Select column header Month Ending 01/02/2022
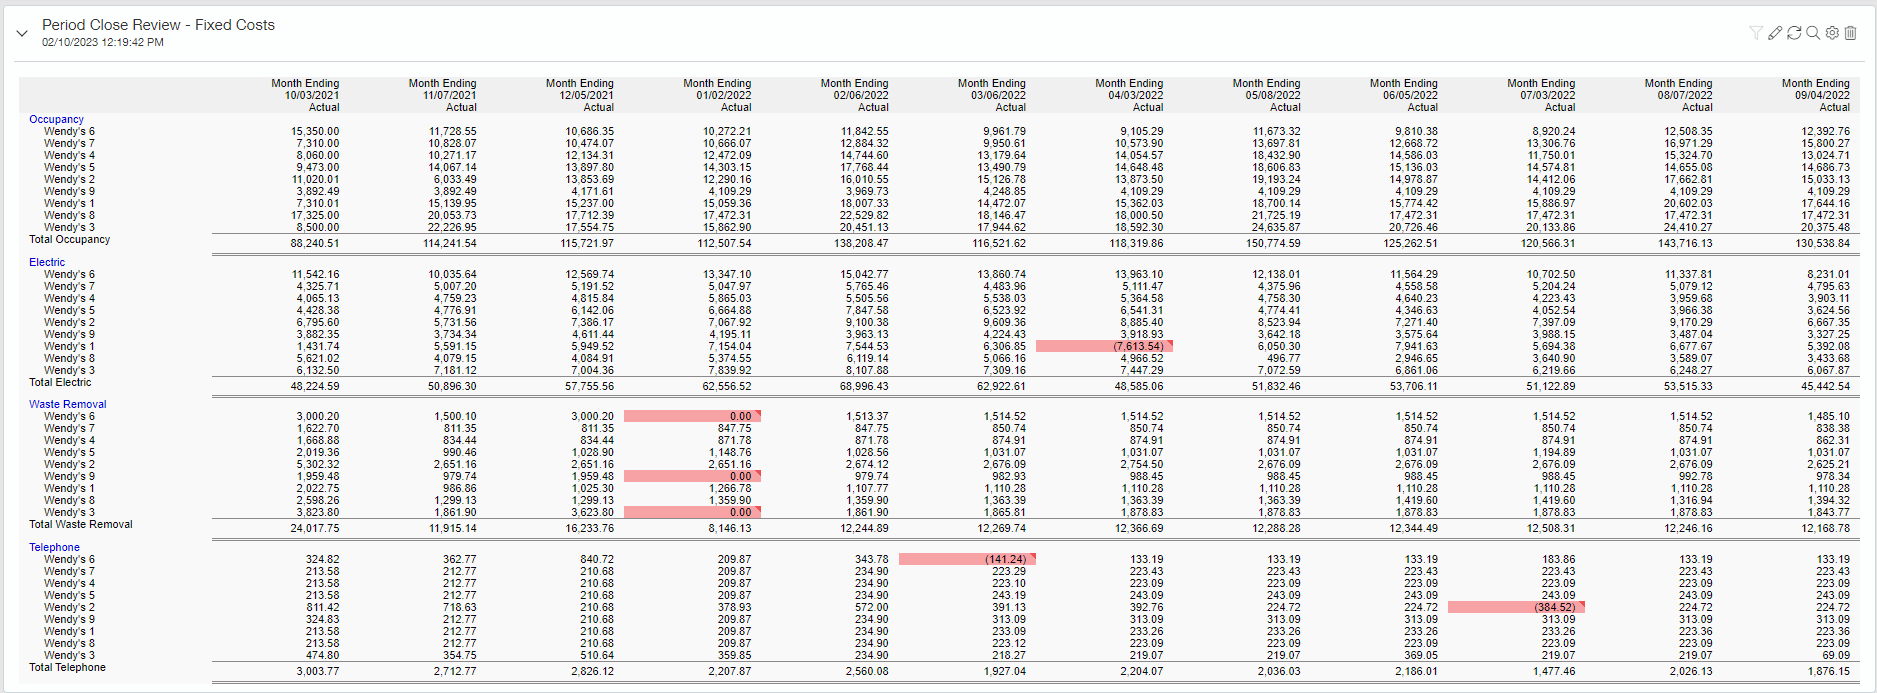The image size is (1877, 693). click(717, 95)
